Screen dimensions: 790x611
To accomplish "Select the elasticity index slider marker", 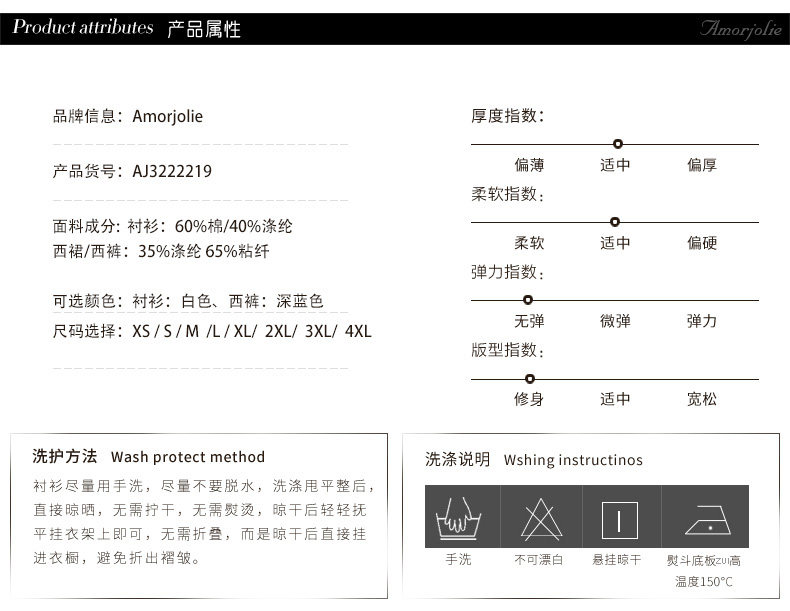I will coord(528,300).
